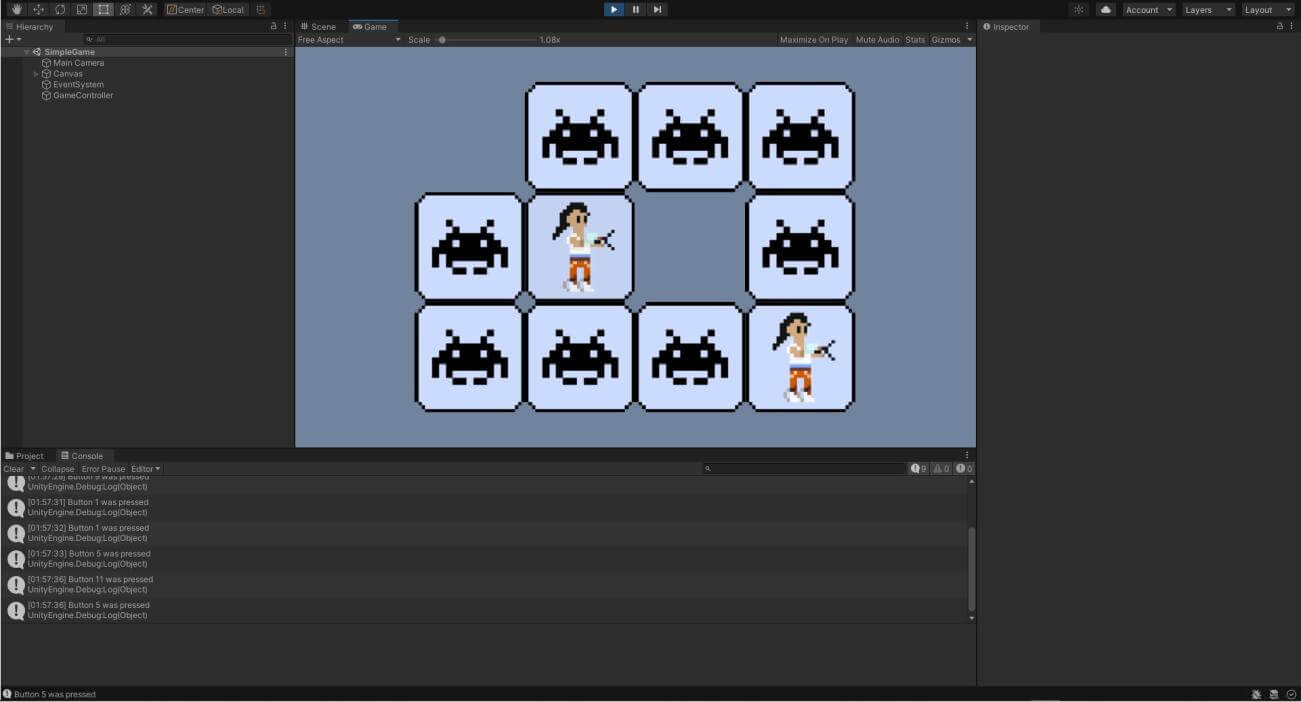This screenshot has height=702, width=1301.
Task: Click the Console search field
Action: [x=803, y=468]
